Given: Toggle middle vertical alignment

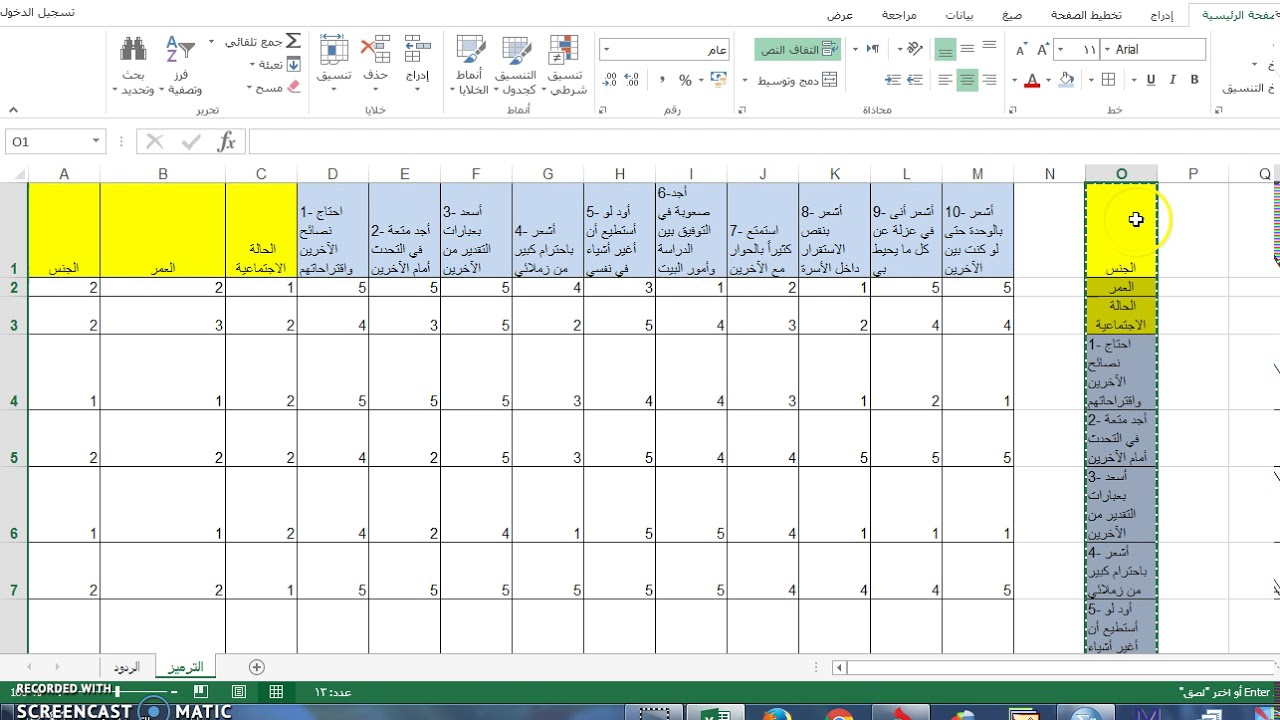Looking at the screenshot, I should [967, 49].
